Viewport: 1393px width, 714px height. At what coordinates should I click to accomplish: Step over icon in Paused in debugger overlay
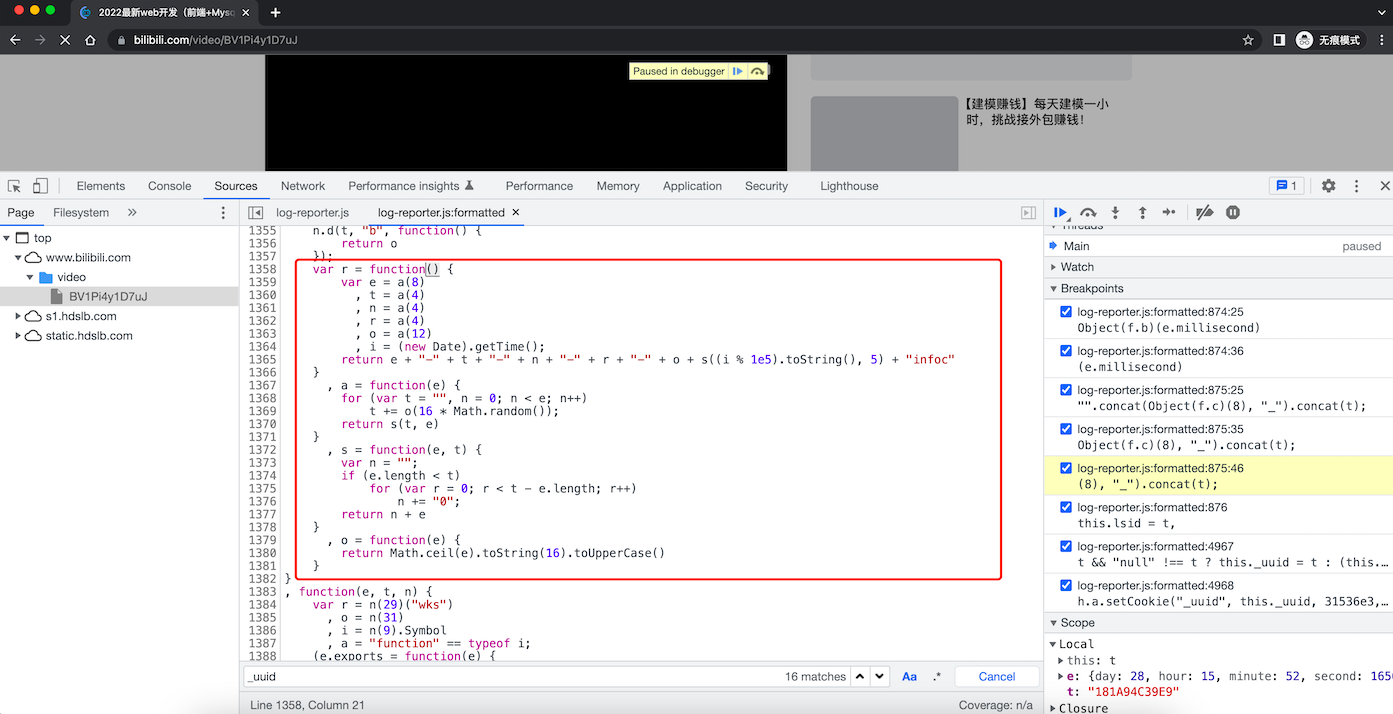pos(757,71)
